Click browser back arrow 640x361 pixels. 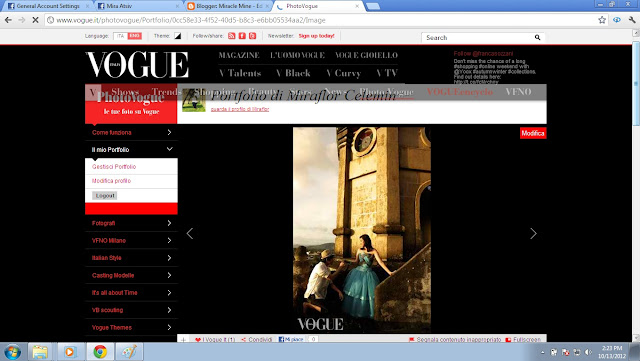pos(9,20)
